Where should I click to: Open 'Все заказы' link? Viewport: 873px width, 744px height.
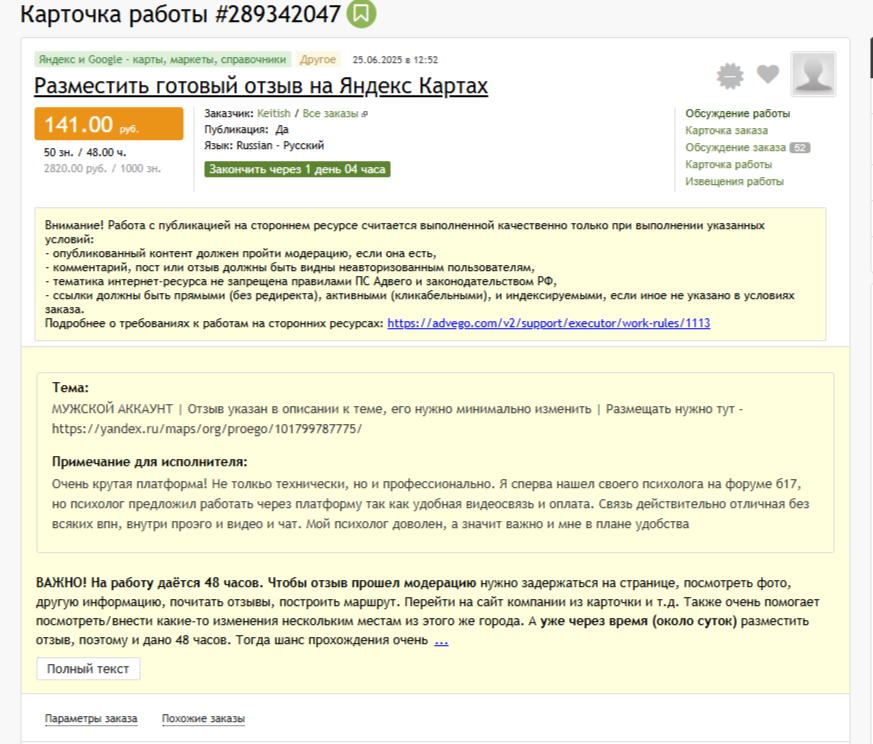[330, 114]
